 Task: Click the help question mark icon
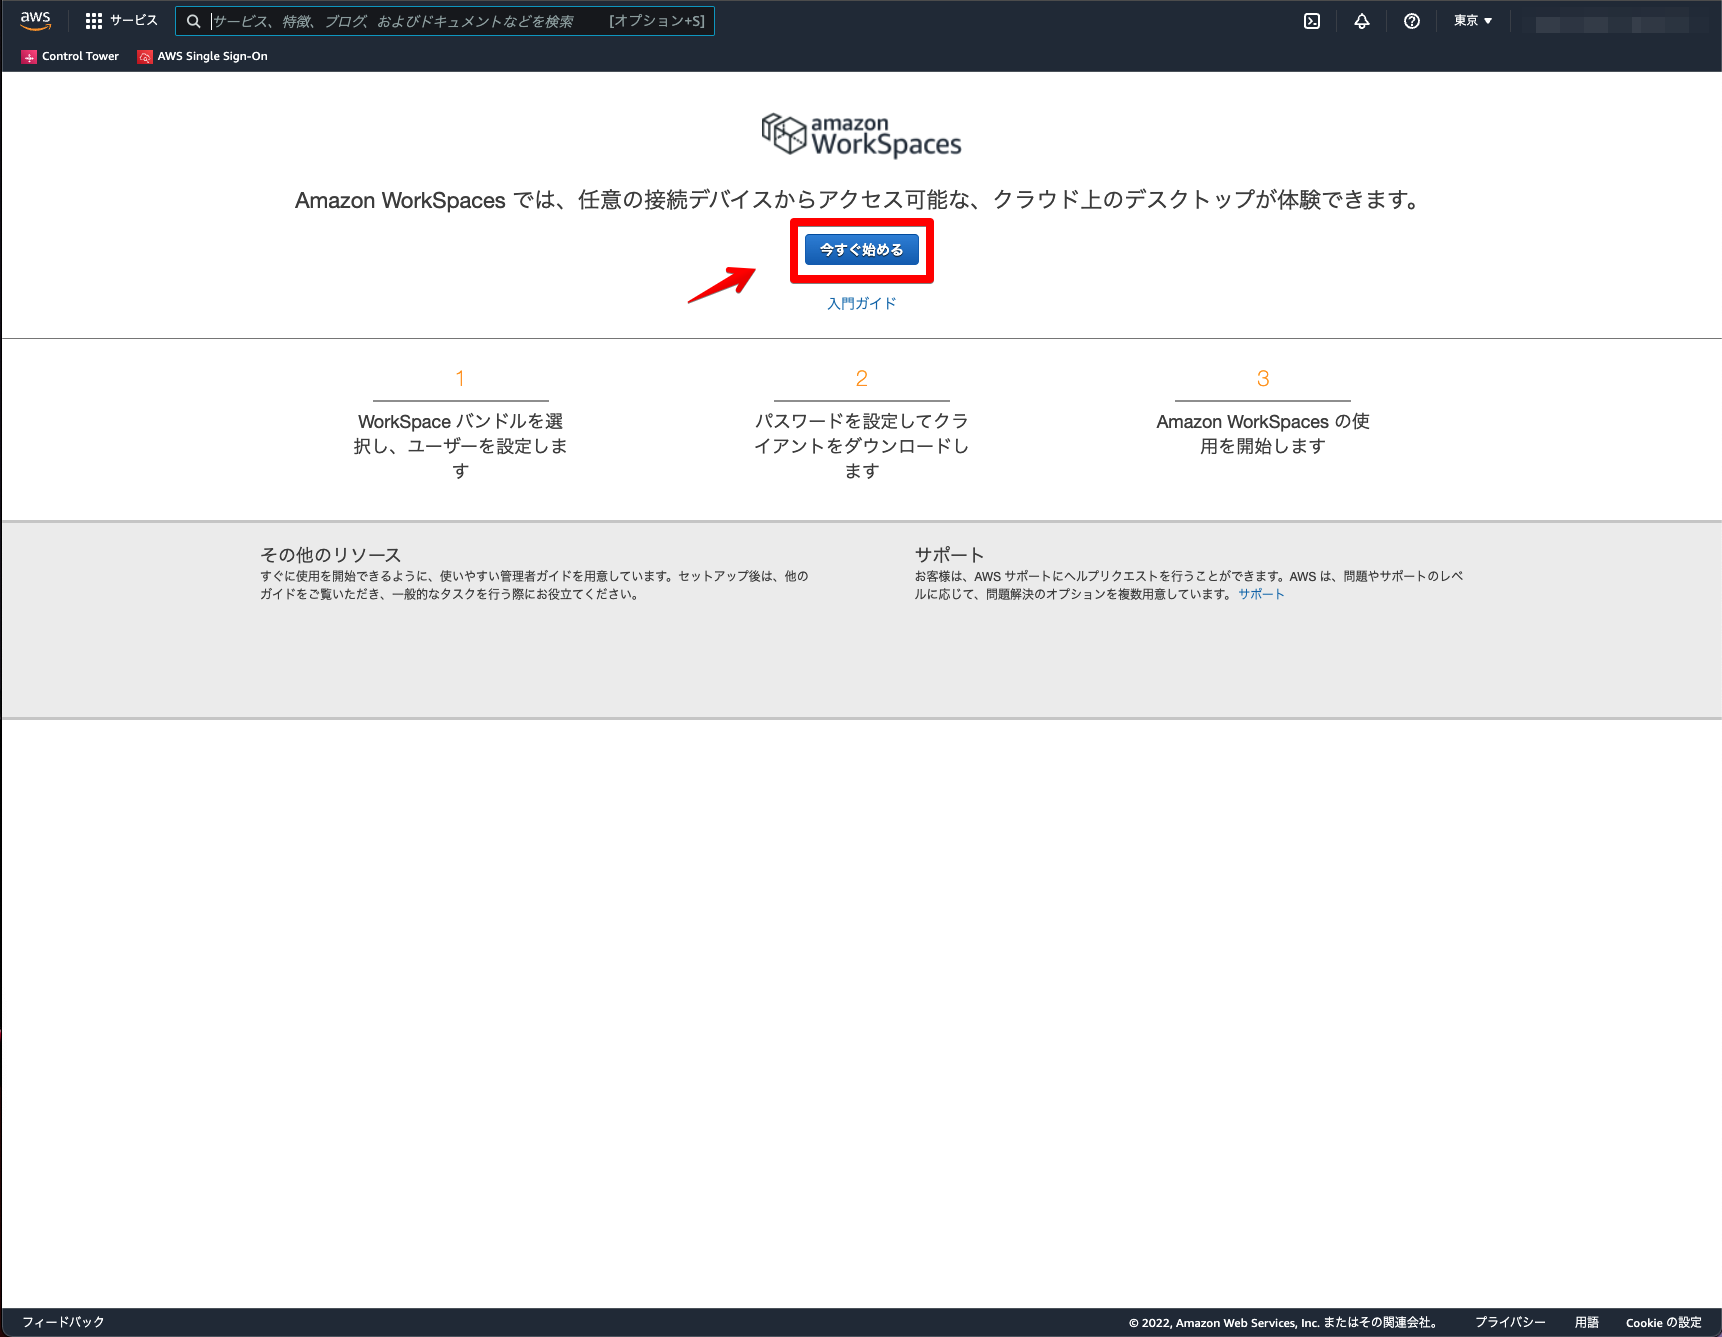point(1411,20)
